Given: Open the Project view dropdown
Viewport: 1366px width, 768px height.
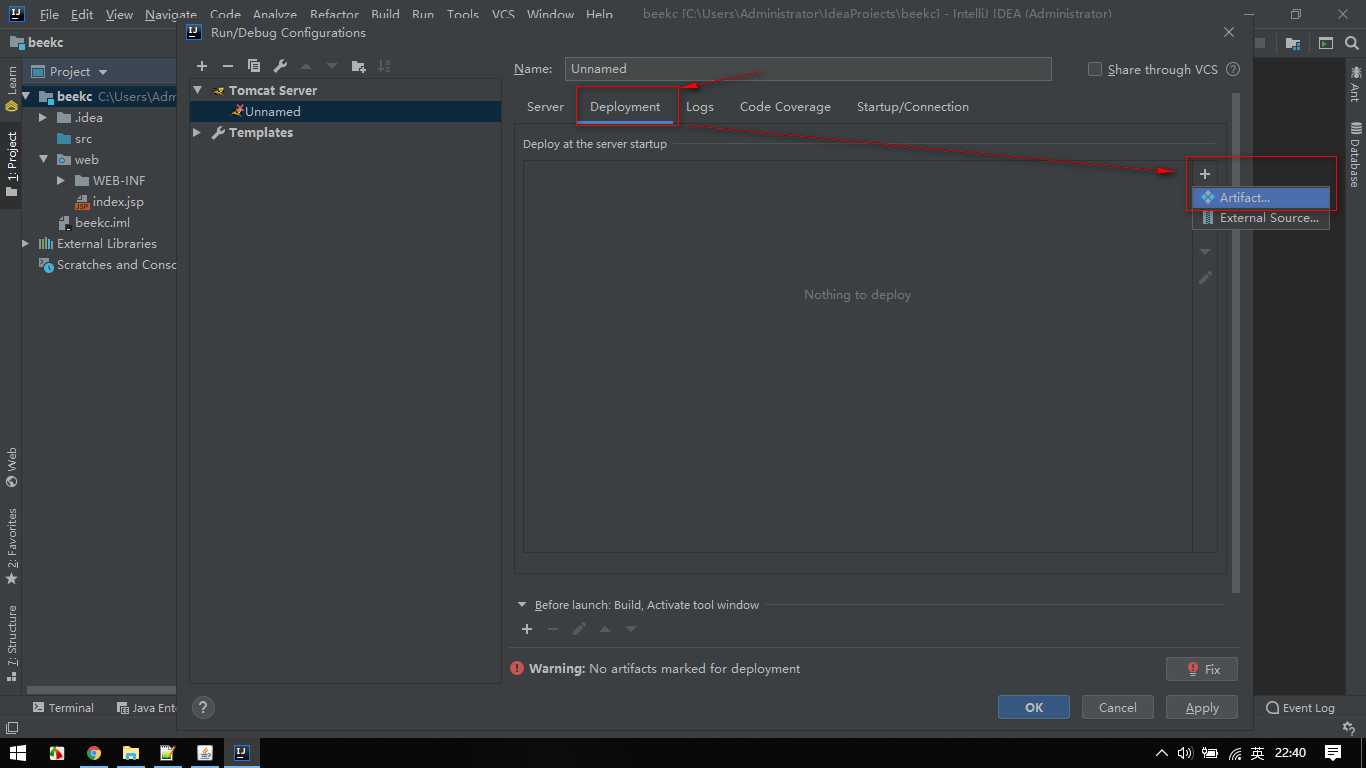Looking at the screenshot, I should pos(102,72).
